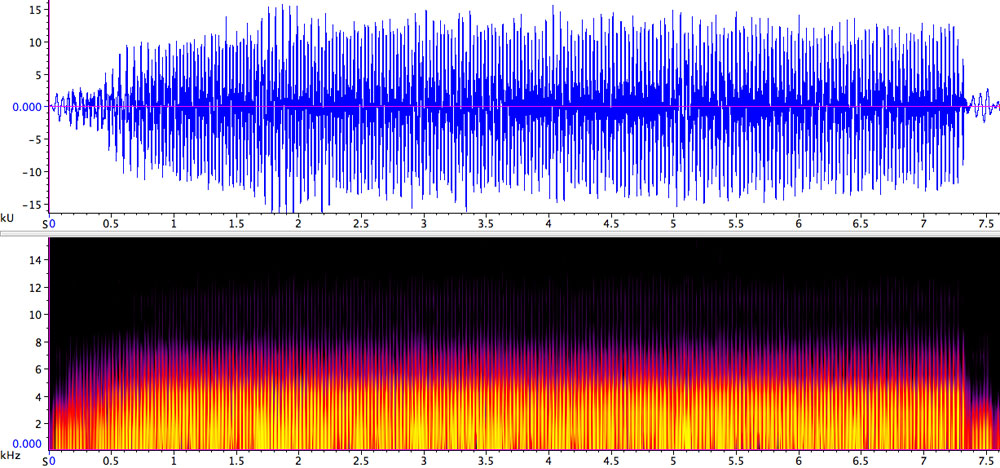Click the 12 kHz label on spectrogram axis
This screenshot has height=468, width=1000.
click(35, 288)
